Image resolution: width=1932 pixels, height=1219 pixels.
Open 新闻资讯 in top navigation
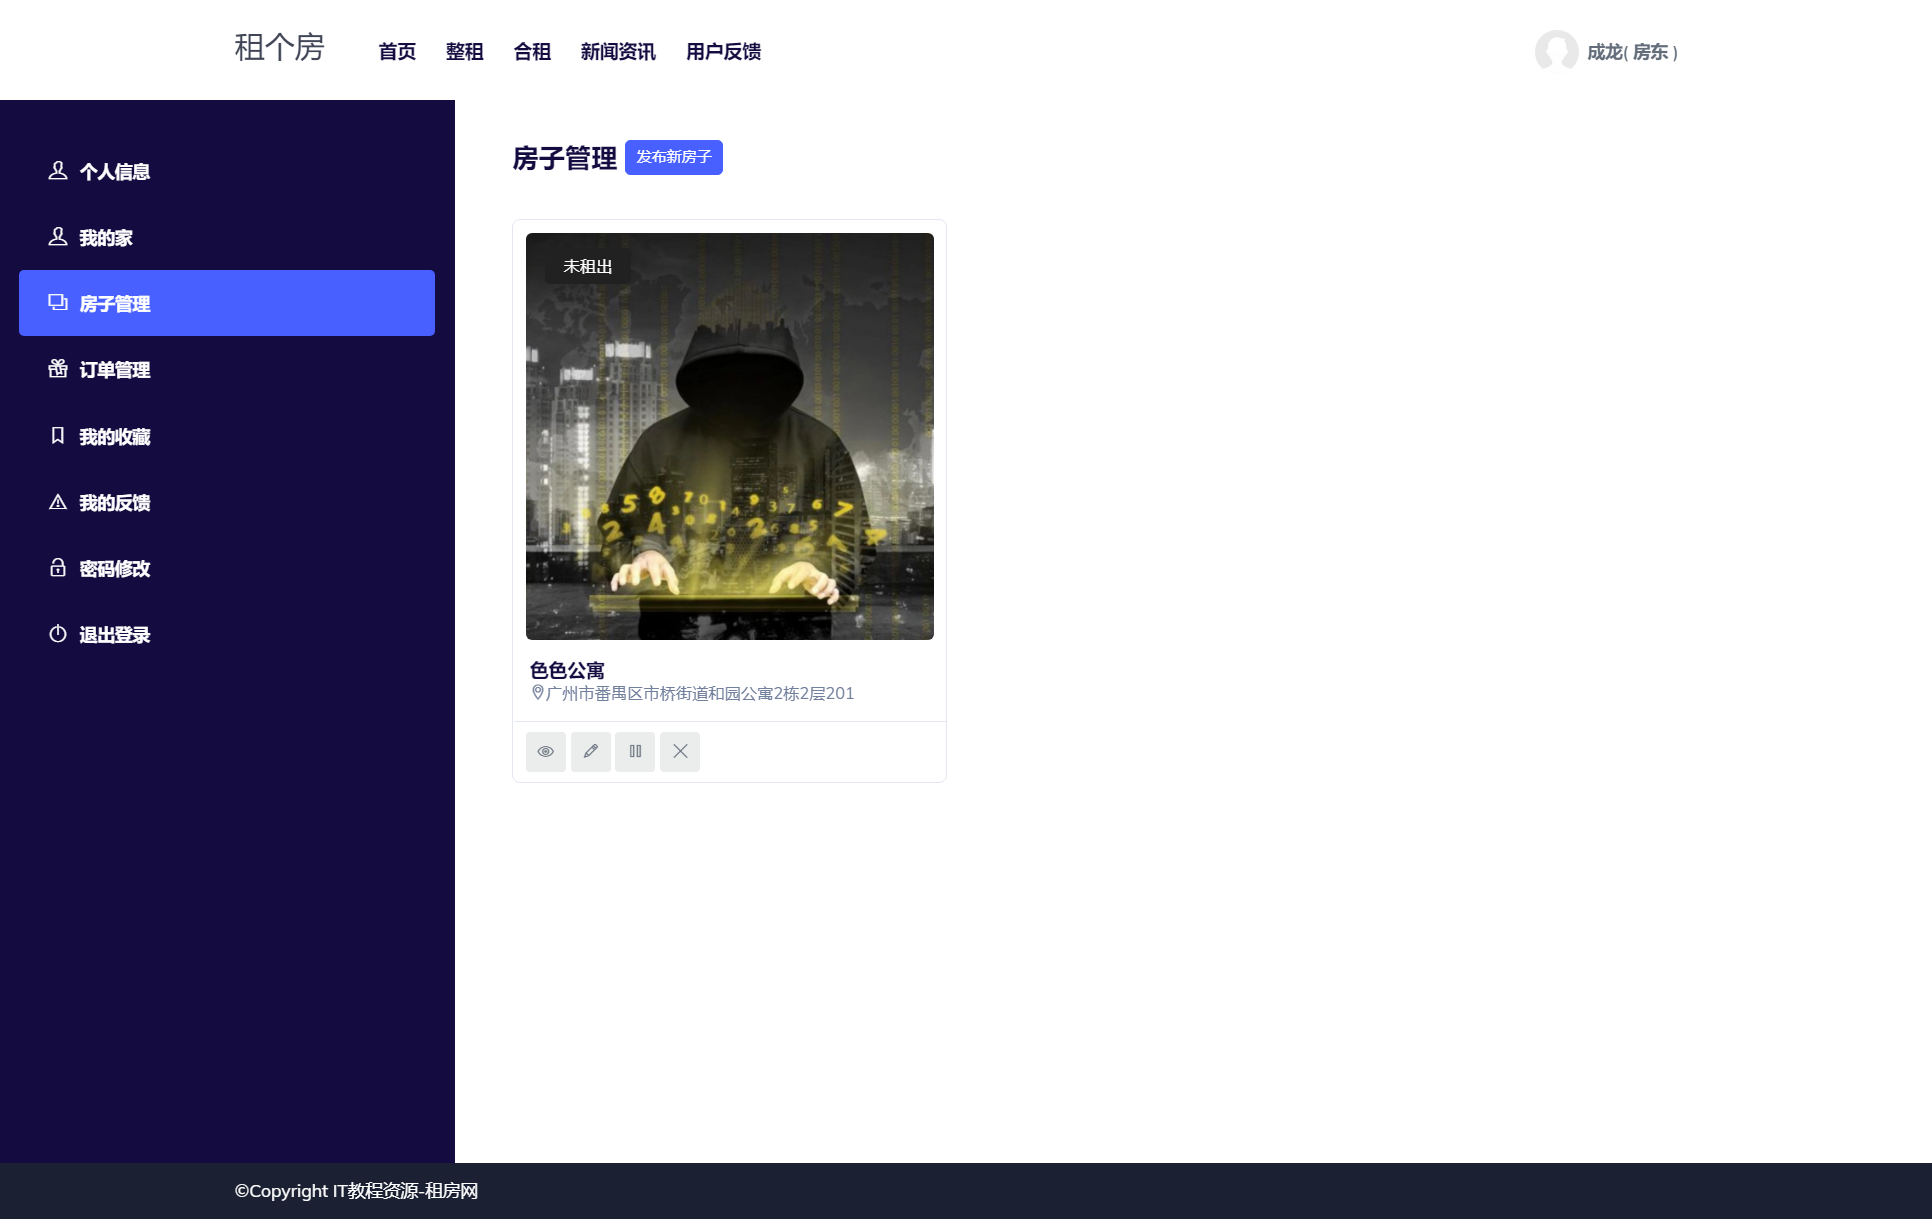618,52
